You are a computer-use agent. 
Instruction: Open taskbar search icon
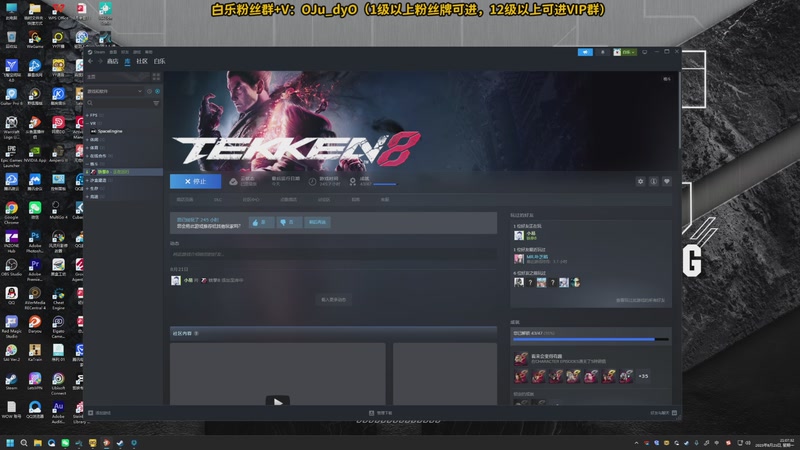click(x=24, y=443)
